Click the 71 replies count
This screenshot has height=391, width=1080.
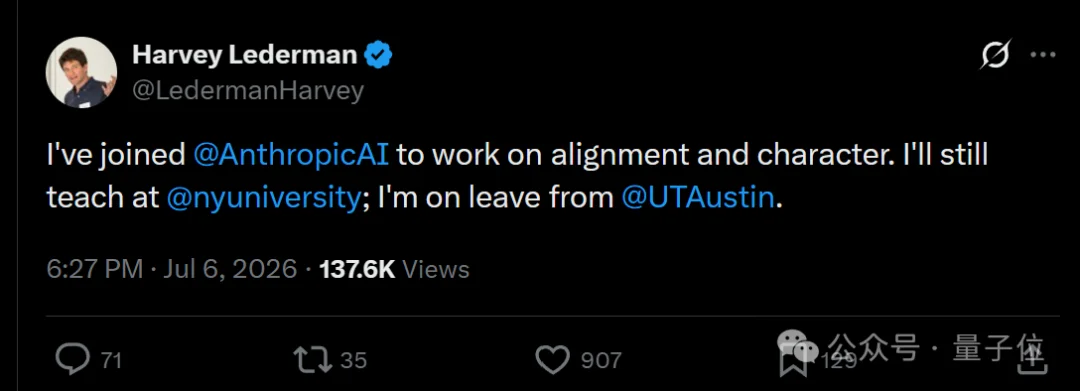click(x=112, y=360)
